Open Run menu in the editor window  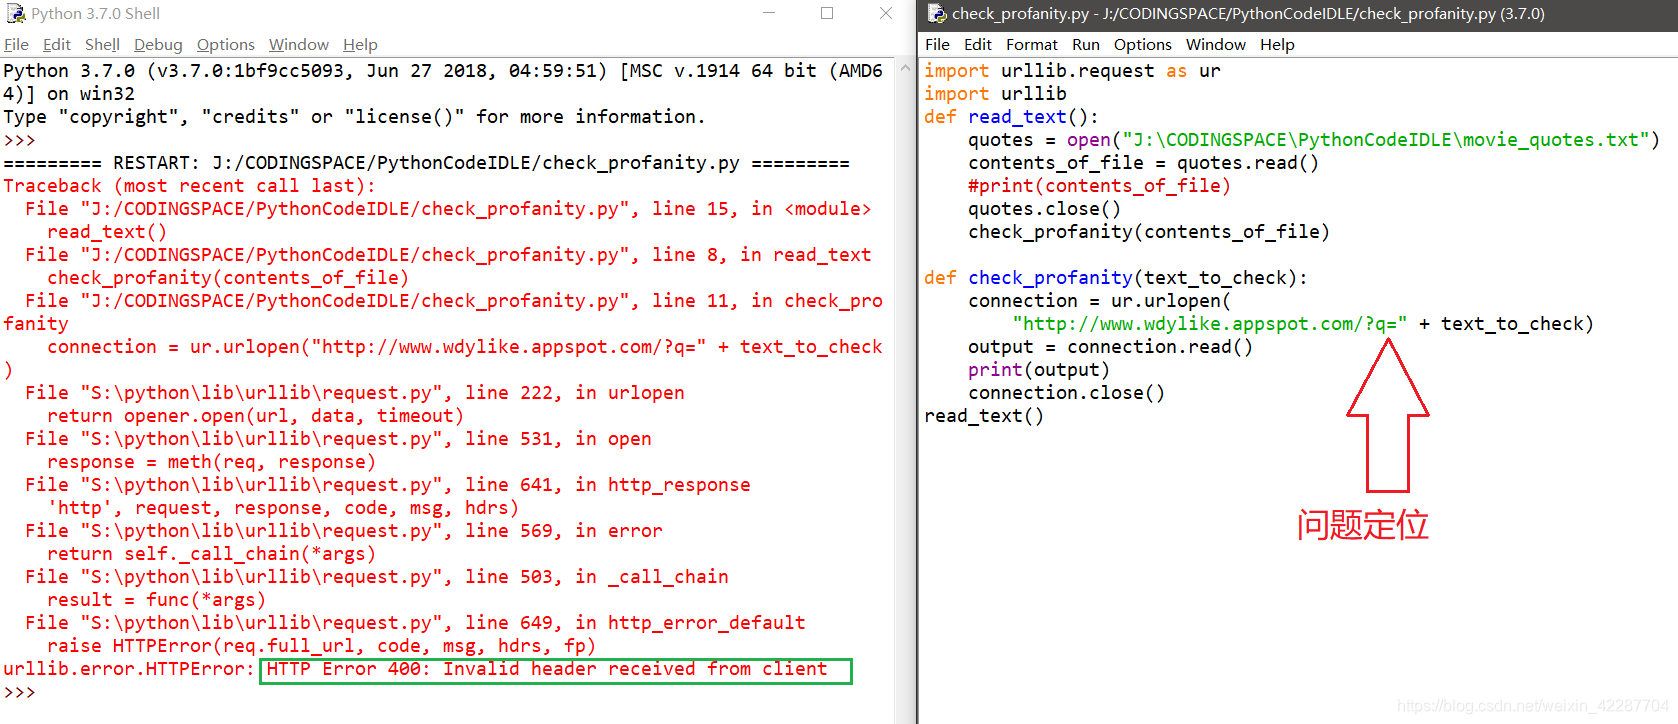tap(1086, 44)
